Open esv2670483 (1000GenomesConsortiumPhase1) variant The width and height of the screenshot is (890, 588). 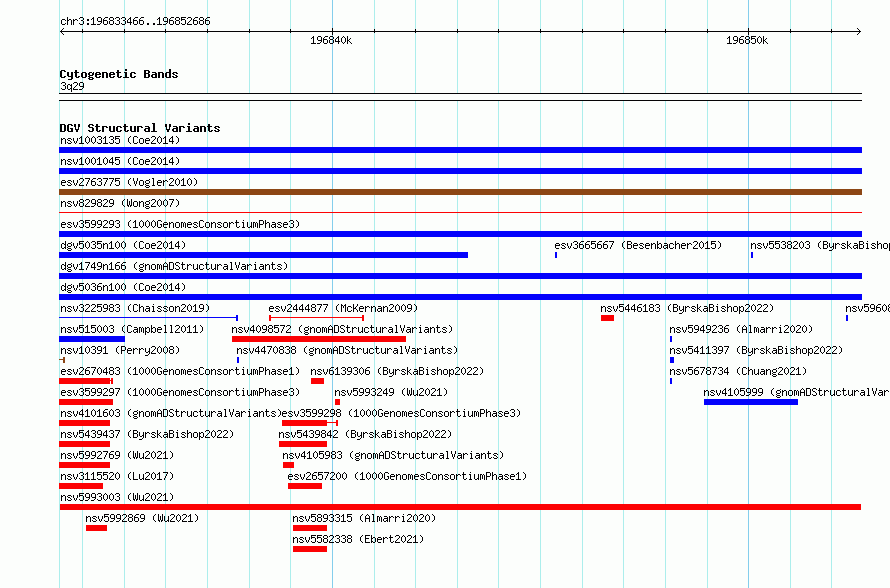coord(180,371)
